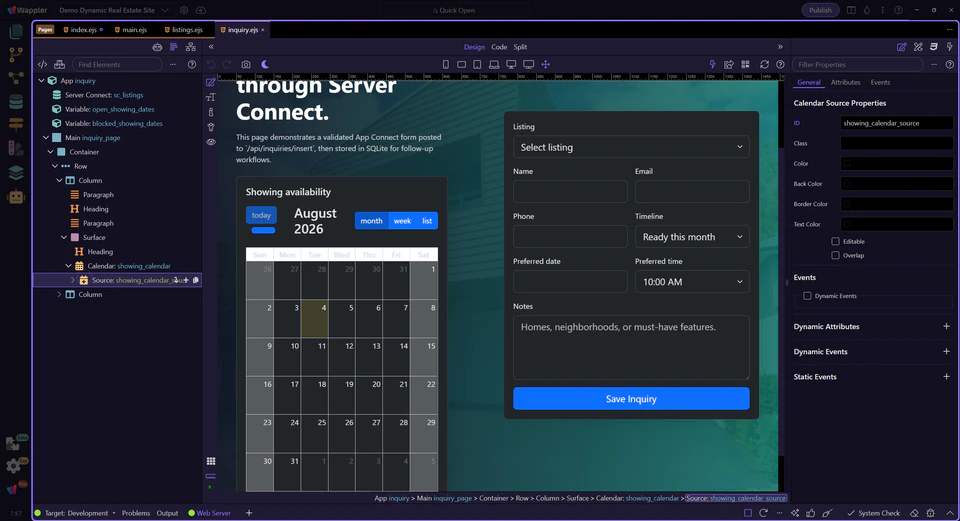The image size is (960, 521).
Task: Open the Select listing dropdown
Action: (631, 147)
